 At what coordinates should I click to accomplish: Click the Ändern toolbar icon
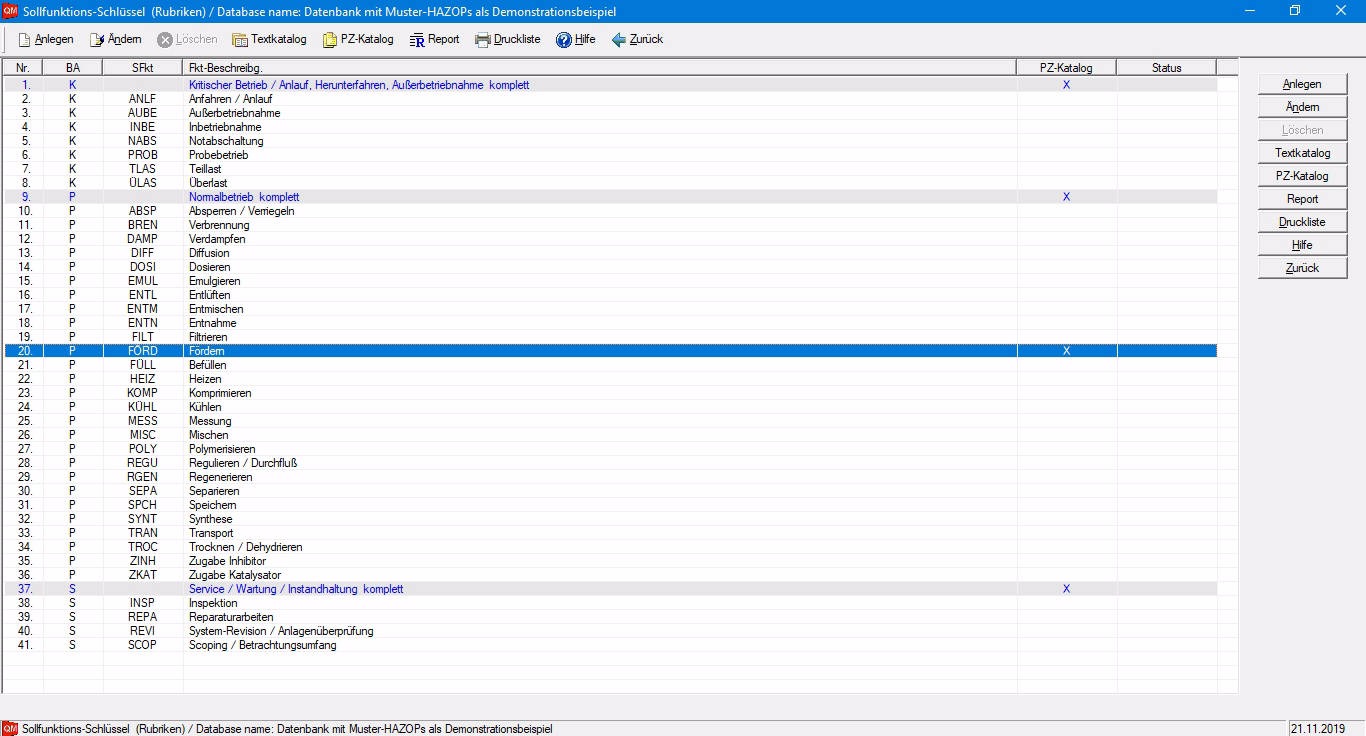tap(97, 40)
